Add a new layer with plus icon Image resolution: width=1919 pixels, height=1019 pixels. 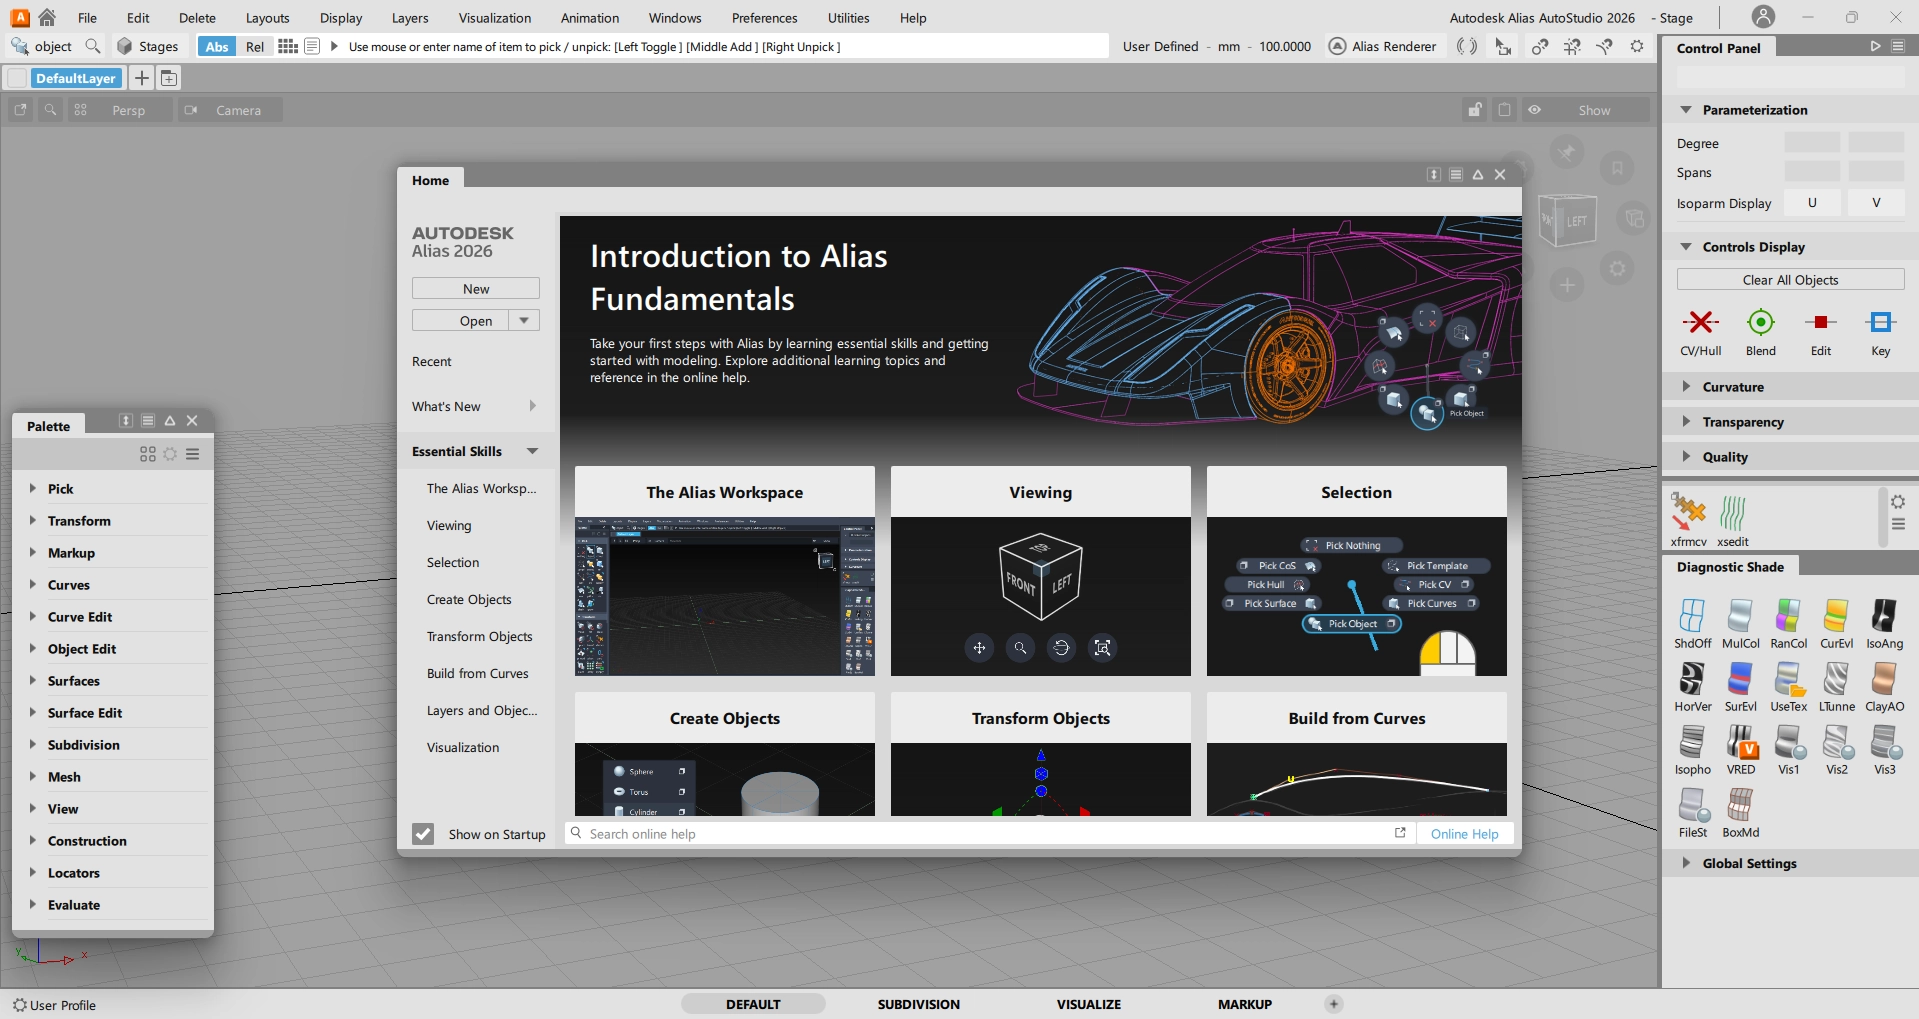(141, 78)
